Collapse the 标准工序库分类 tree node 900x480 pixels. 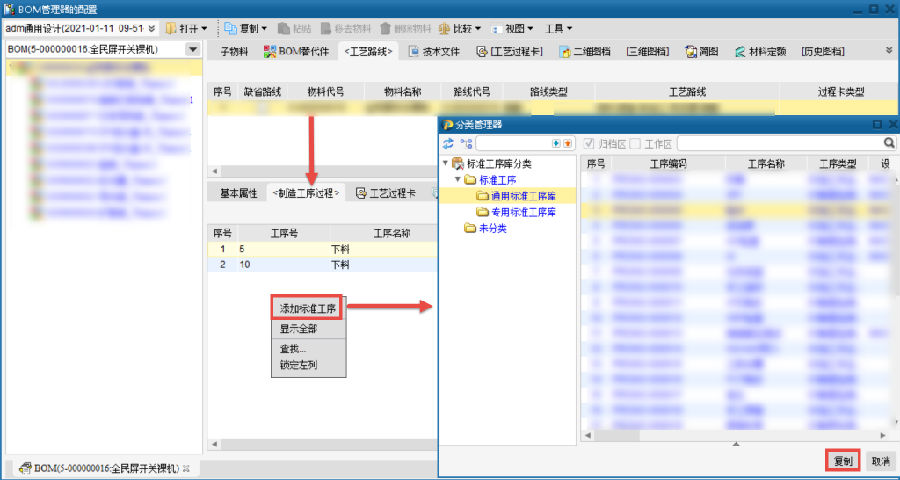click(445, 164)
